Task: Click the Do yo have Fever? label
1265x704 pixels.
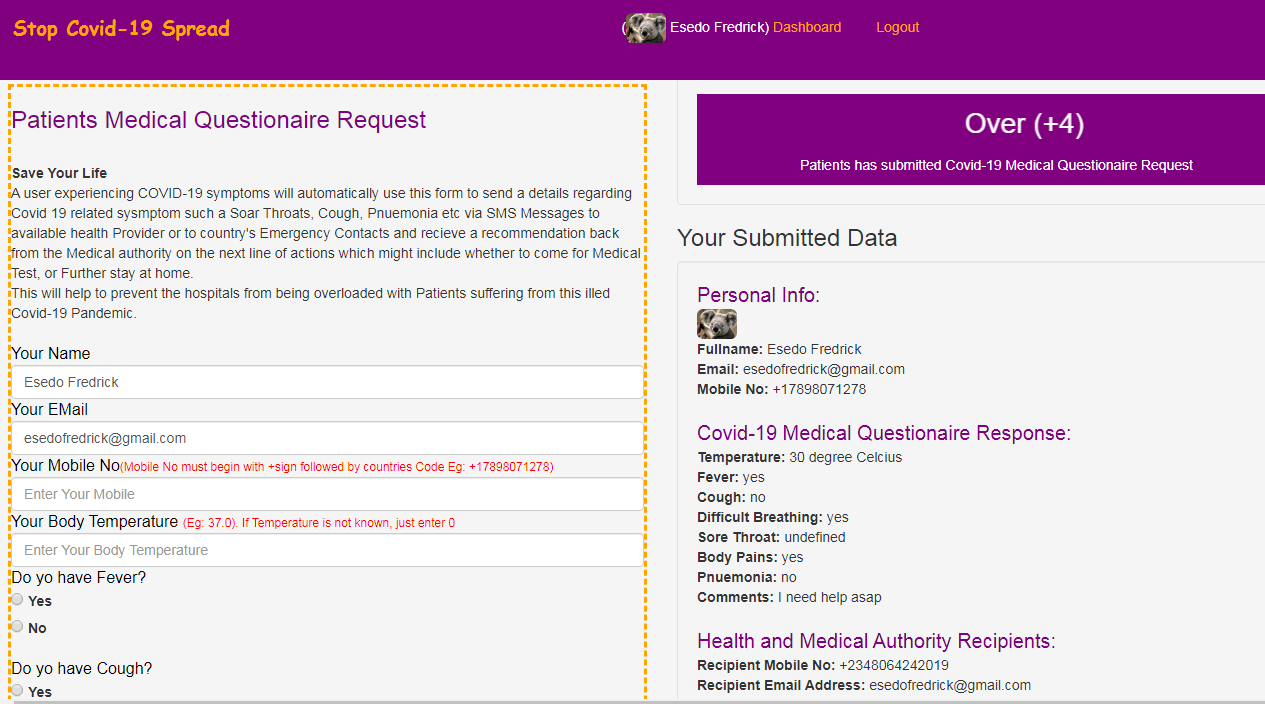Action: [79, 577]
